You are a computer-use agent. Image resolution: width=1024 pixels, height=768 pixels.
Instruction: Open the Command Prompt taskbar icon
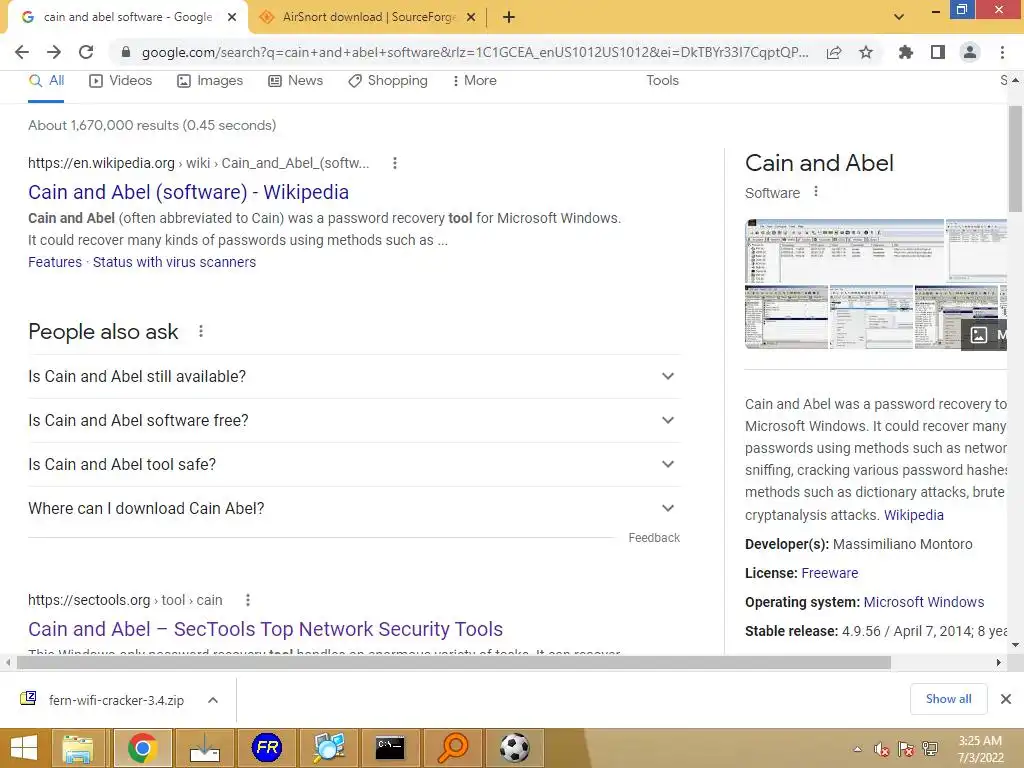coord(391,748)
